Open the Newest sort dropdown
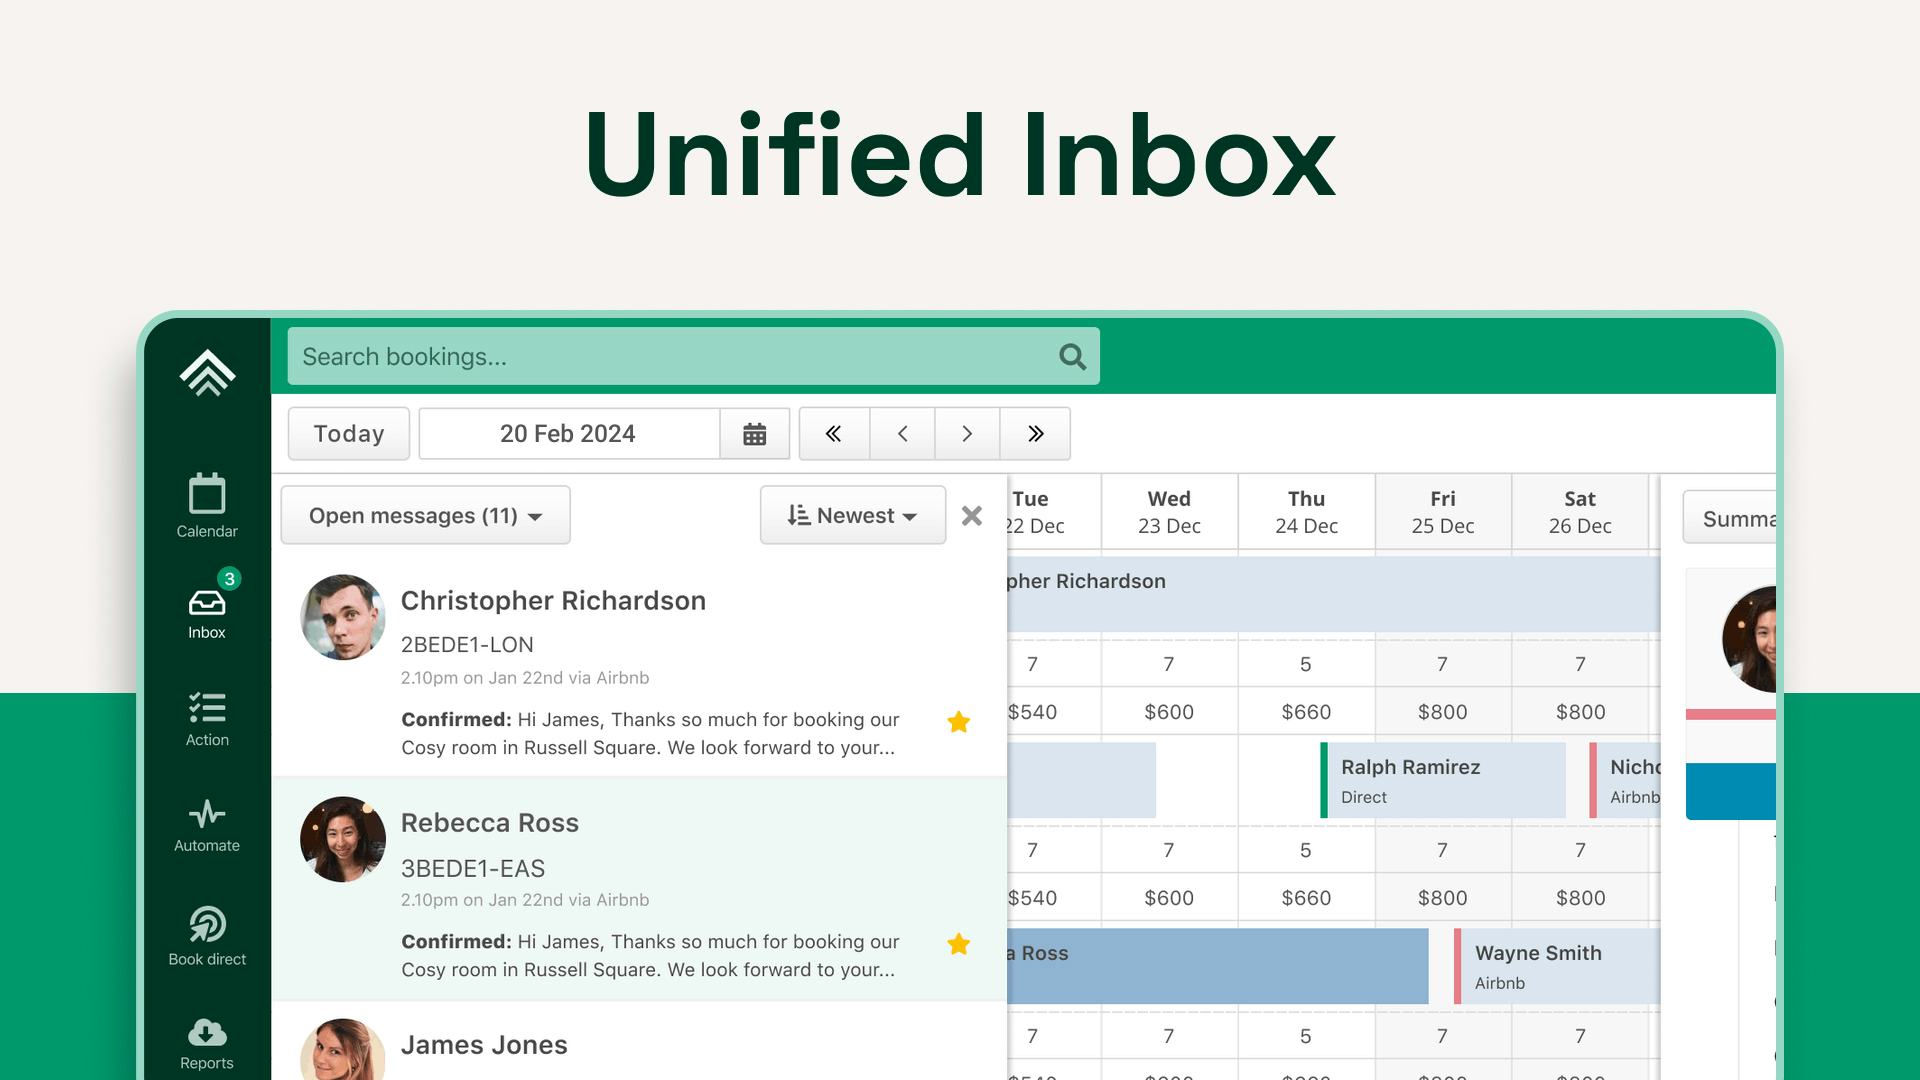Viewport: 1920px width, 1080px height. (852, 516)
